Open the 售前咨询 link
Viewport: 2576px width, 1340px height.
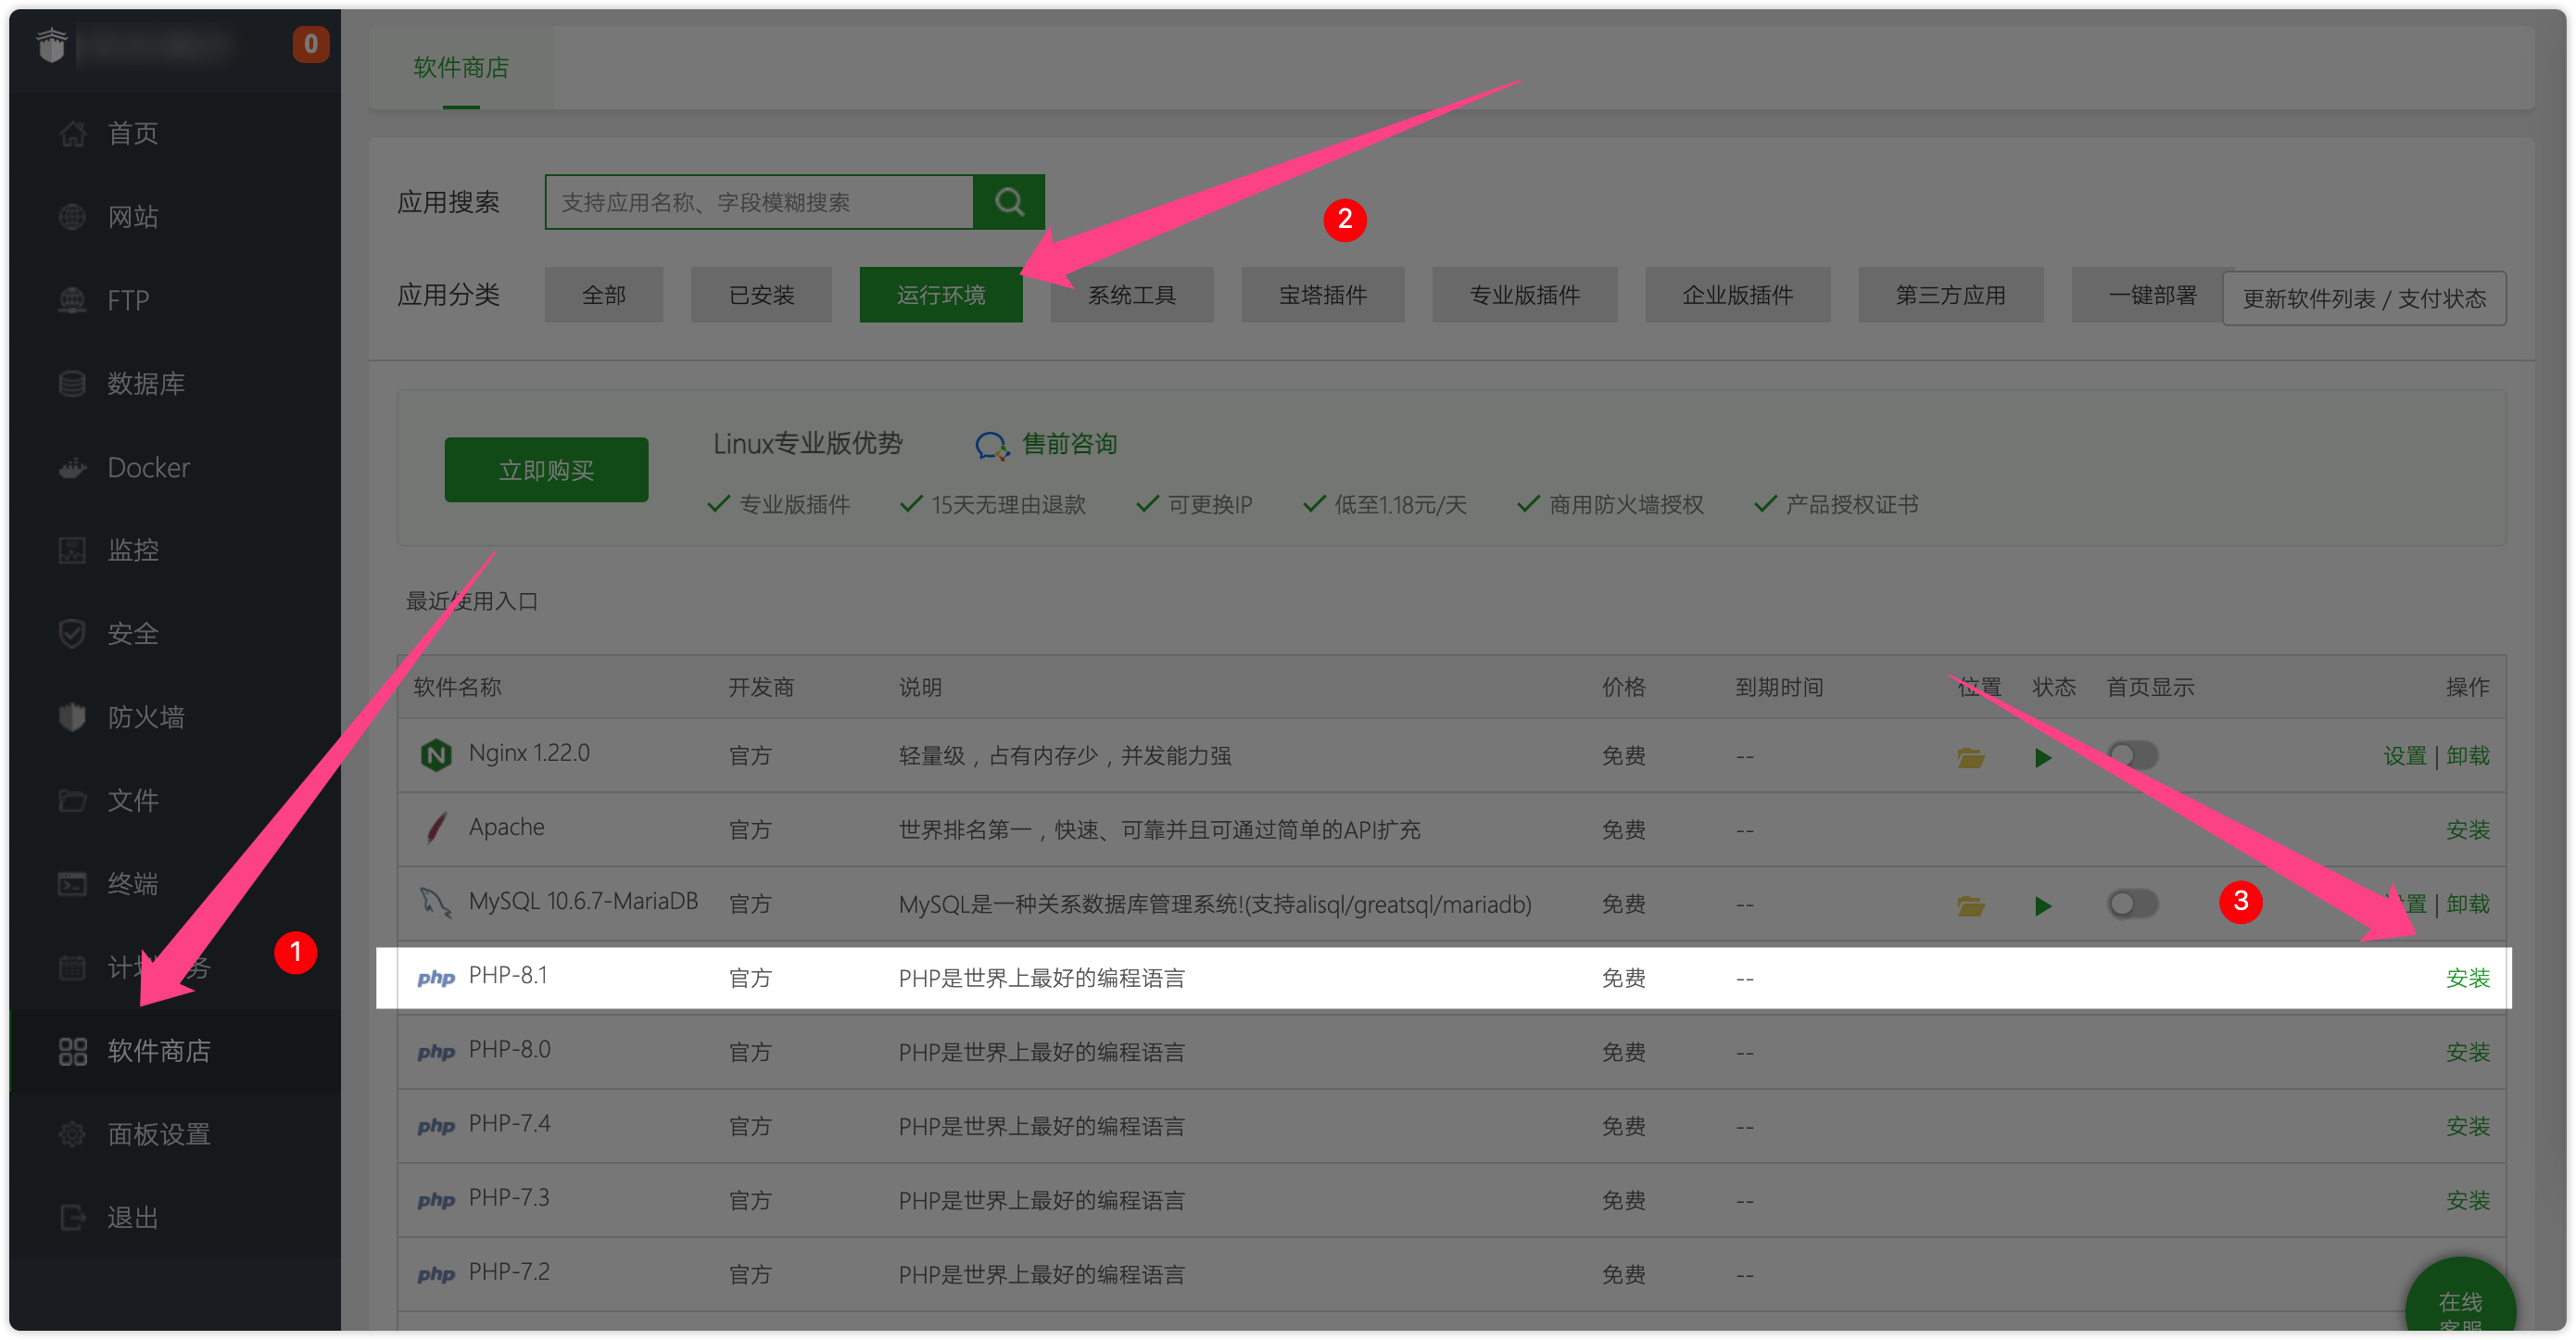(x=1069, y=444)
